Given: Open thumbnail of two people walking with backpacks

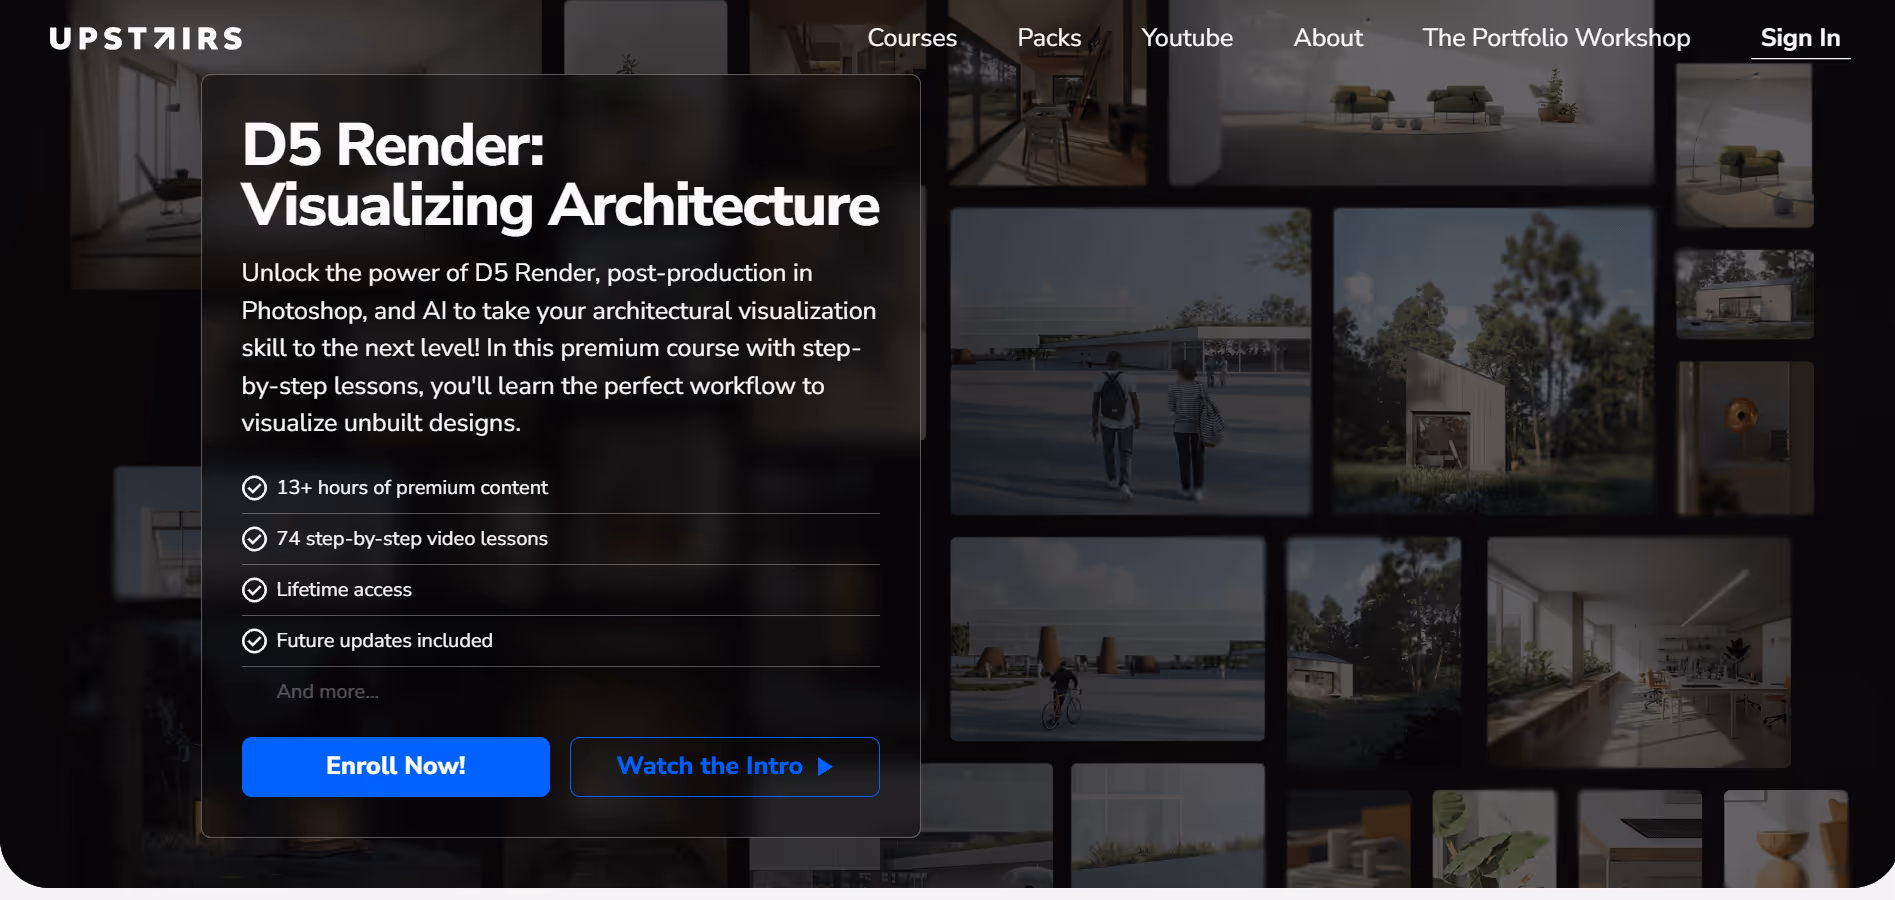Looking at the screenshot, I should point(1130,361).
